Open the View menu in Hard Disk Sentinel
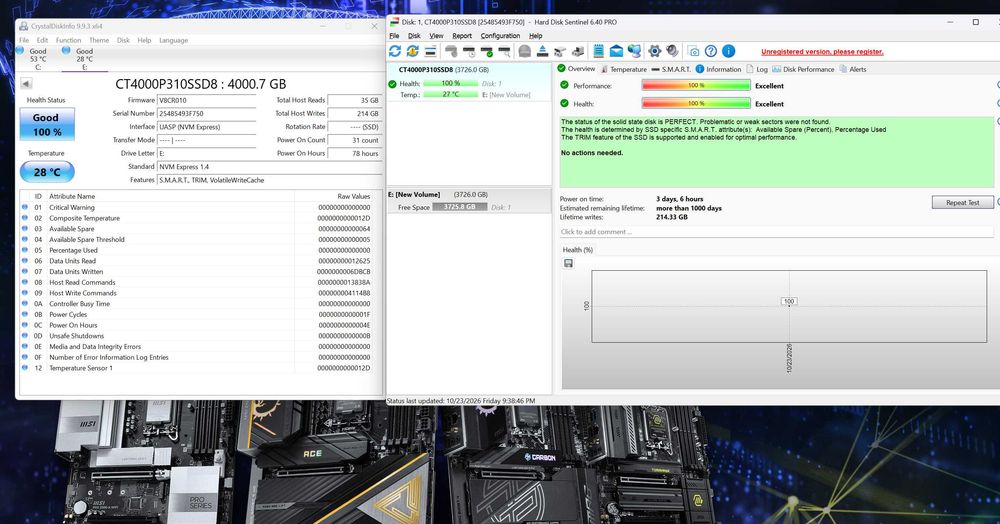The width and height of the screenshot is (1000, 524). (x=436, y=36)
